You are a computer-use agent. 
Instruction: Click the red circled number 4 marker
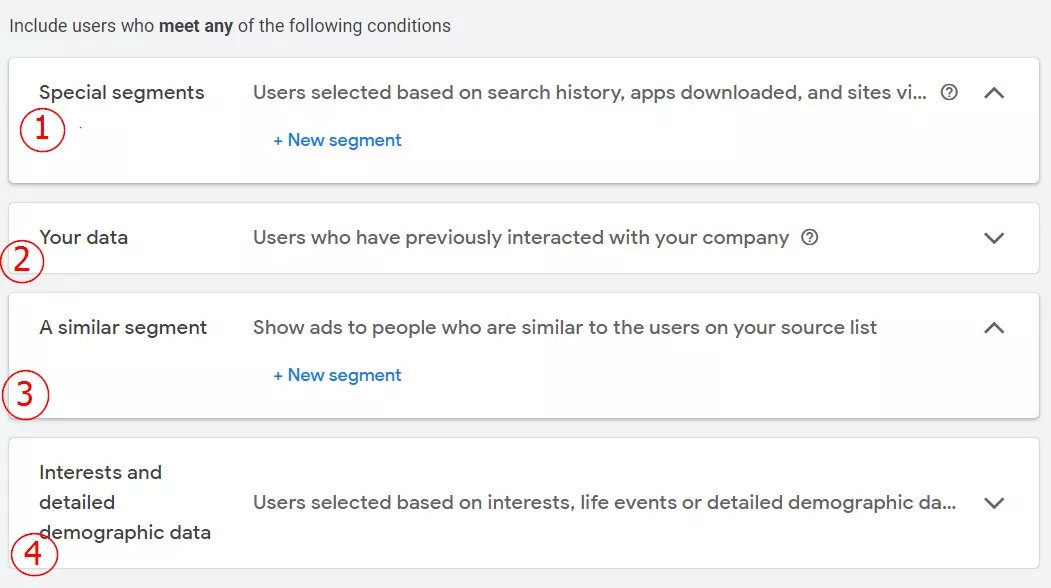click(34, 554)
